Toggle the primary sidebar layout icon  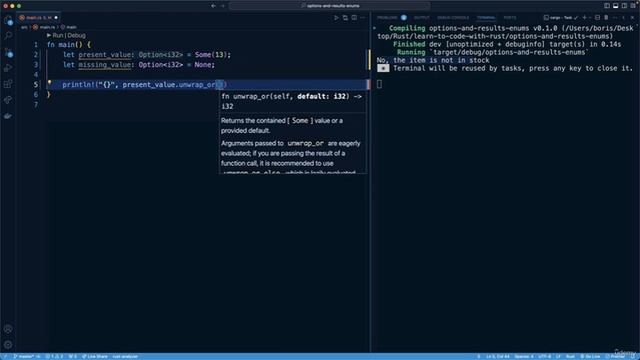point(607,6)
